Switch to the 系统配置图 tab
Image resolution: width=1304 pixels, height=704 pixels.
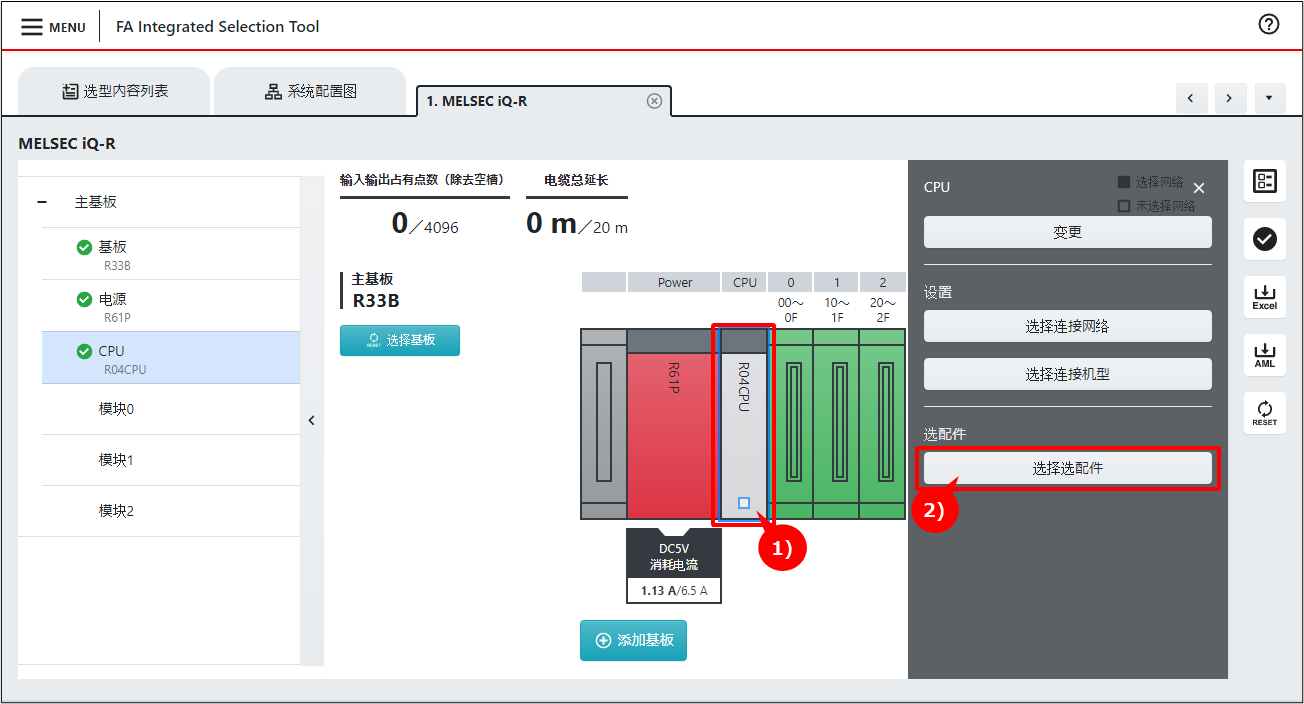tap(310, 92)
